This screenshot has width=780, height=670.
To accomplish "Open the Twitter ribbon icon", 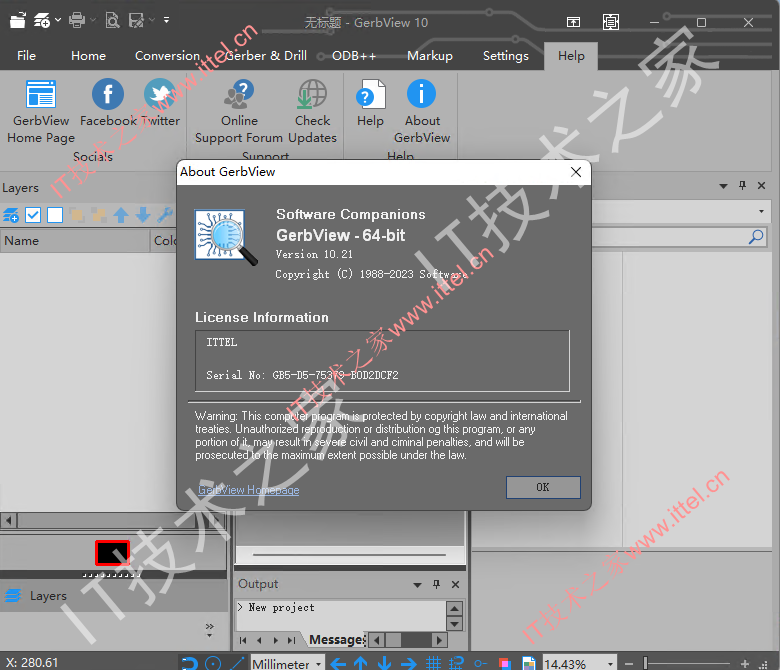I will (x=160, y=94).
